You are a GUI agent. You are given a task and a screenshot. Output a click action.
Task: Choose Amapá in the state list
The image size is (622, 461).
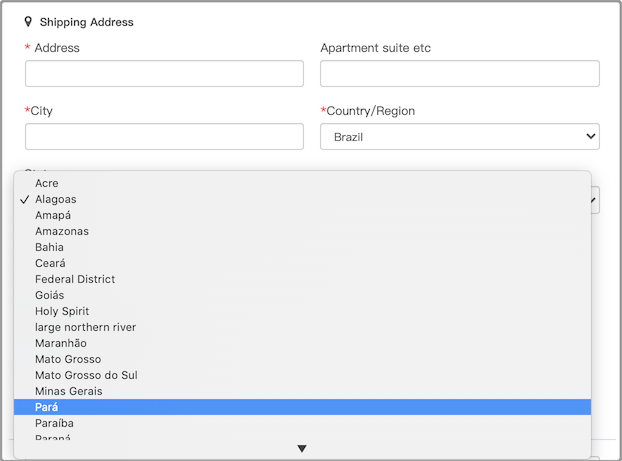55,215
